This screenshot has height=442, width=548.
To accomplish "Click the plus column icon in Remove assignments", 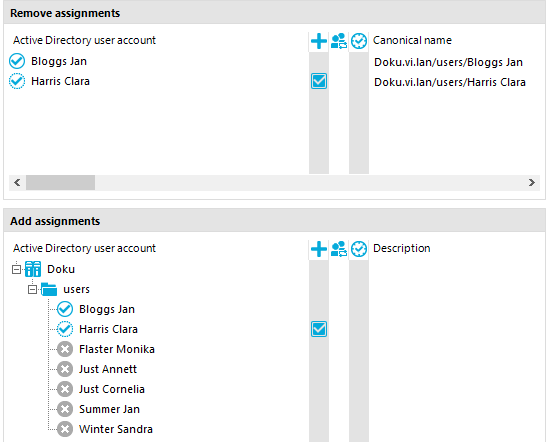I will [x=318, y=41].
